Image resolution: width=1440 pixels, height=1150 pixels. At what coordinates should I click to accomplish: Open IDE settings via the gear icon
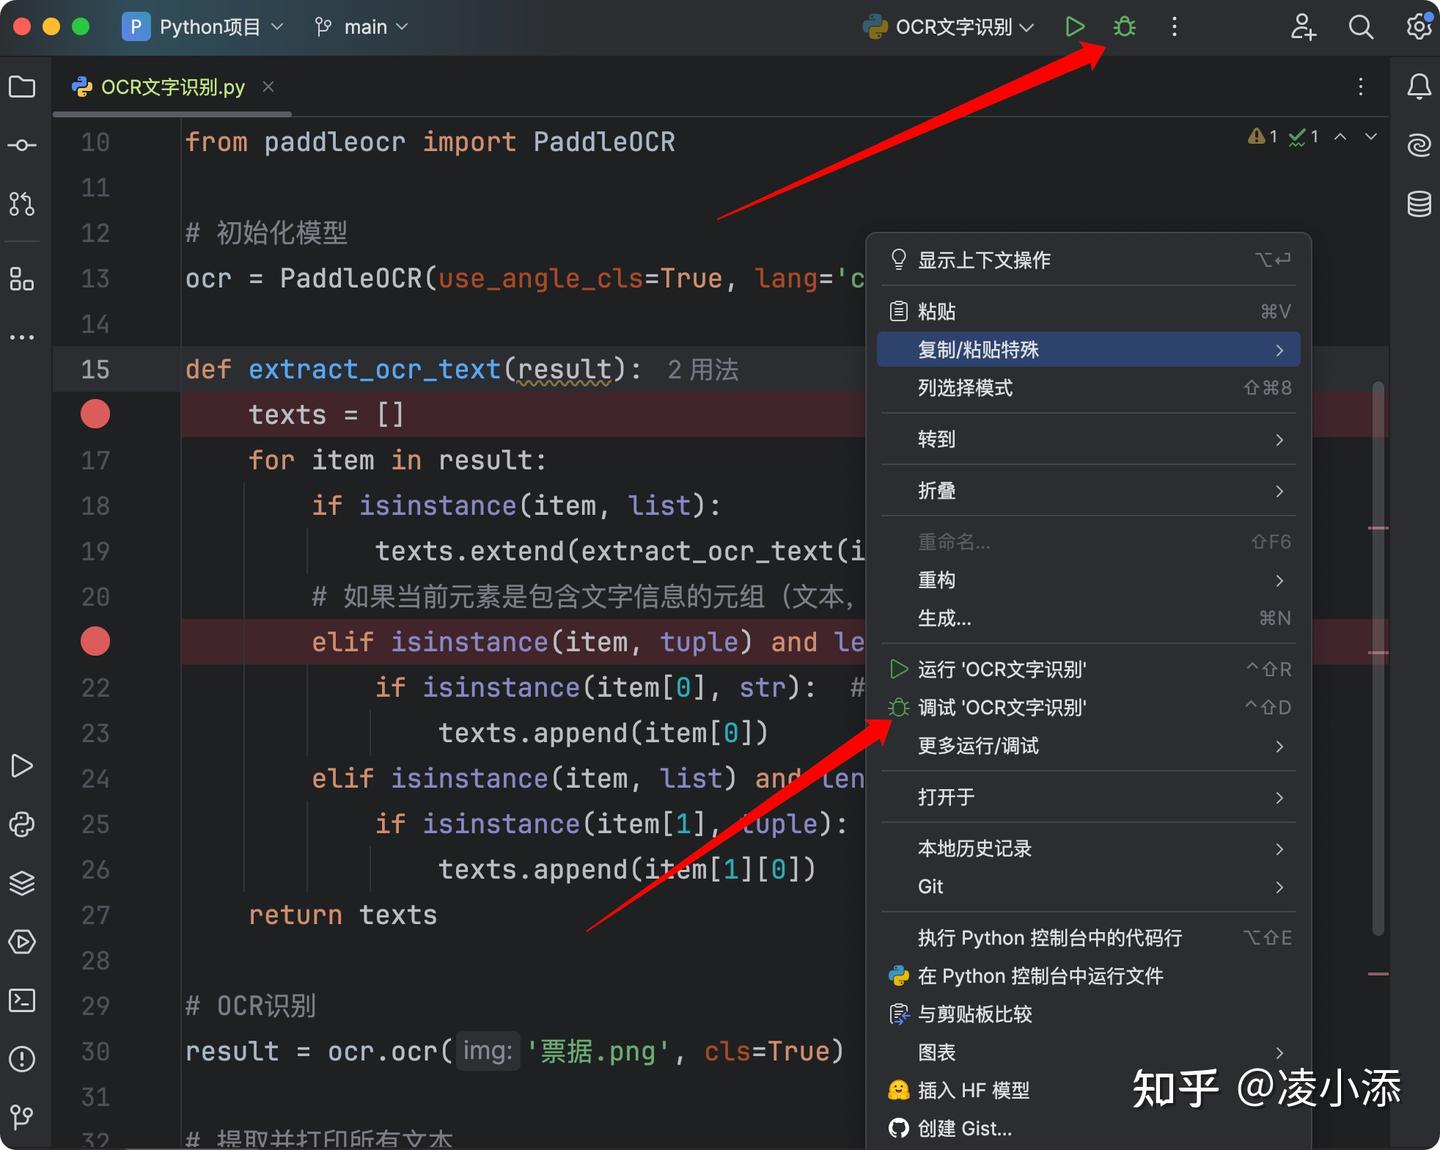[1418, 27]
